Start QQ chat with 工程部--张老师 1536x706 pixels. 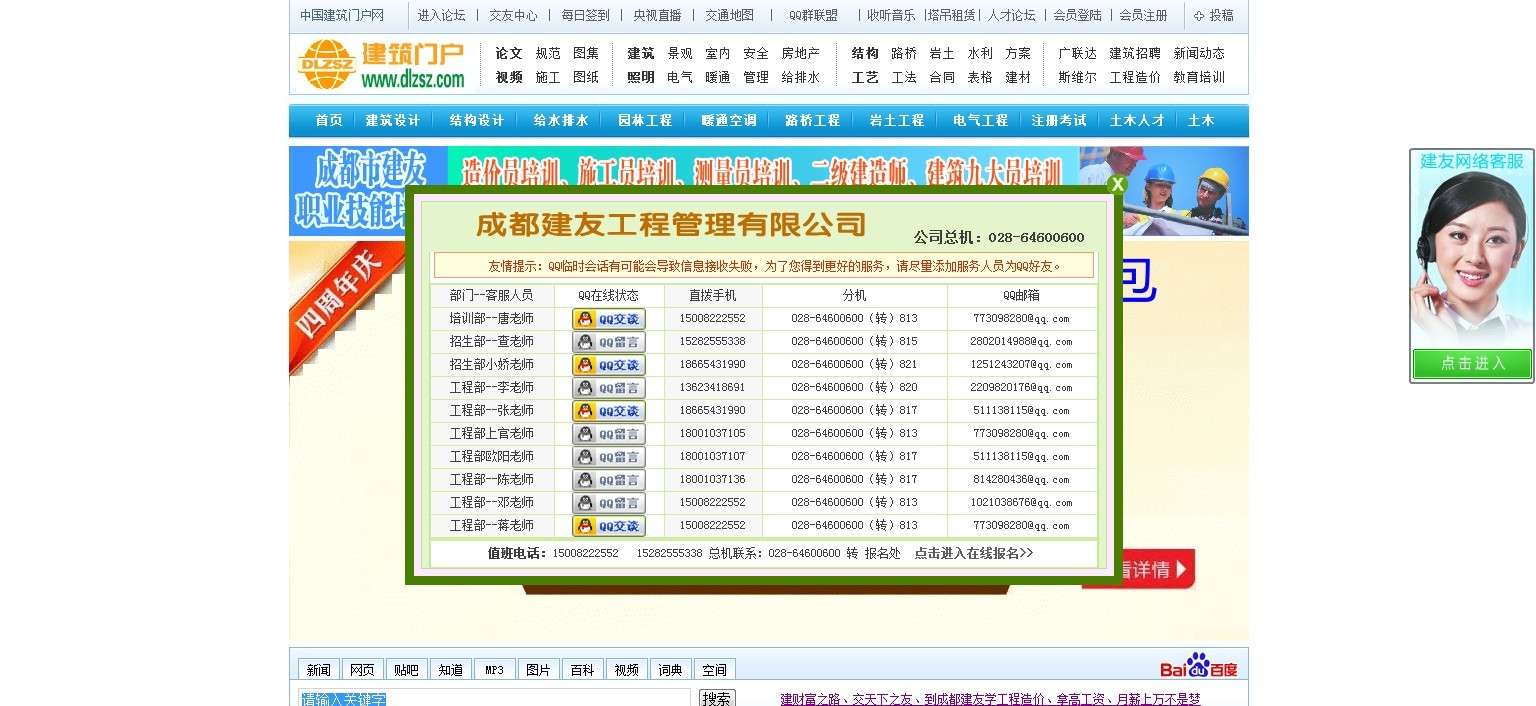click(x=608, y=410)
